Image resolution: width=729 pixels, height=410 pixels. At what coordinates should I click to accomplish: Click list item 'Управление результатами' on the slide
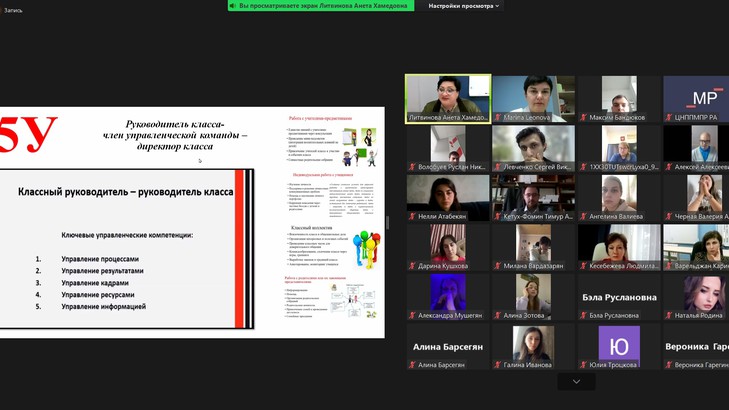tap(102, 271)
